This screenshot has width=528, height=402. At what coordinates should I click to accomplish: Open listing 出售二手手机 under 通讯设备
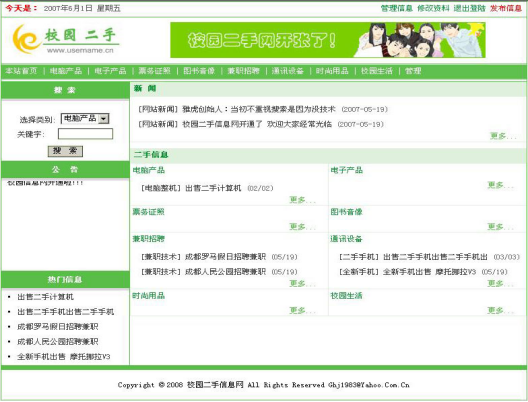pyautogui.click(x=435, y=257)
